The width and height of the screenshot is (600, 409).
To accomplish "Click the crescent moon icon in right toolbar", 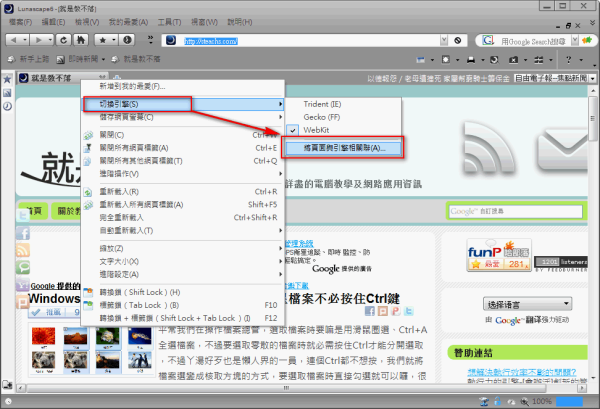I will coord(494,60).
